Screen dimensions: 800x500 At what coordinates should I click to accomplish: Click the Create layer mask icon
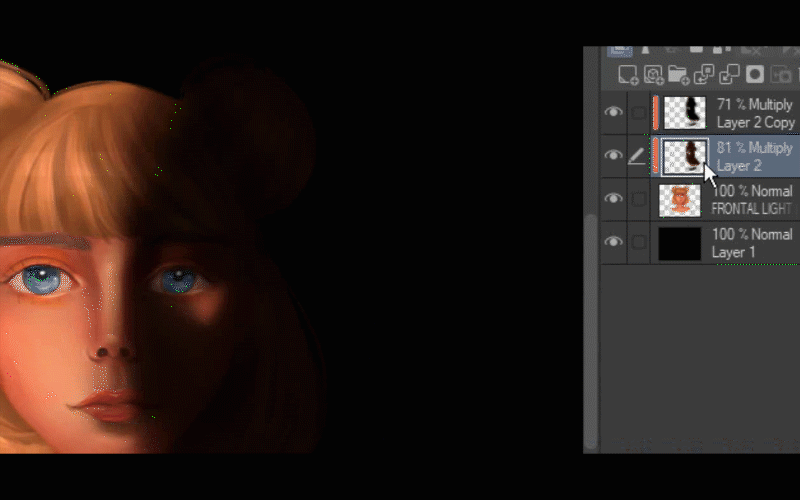pos(755,74)
